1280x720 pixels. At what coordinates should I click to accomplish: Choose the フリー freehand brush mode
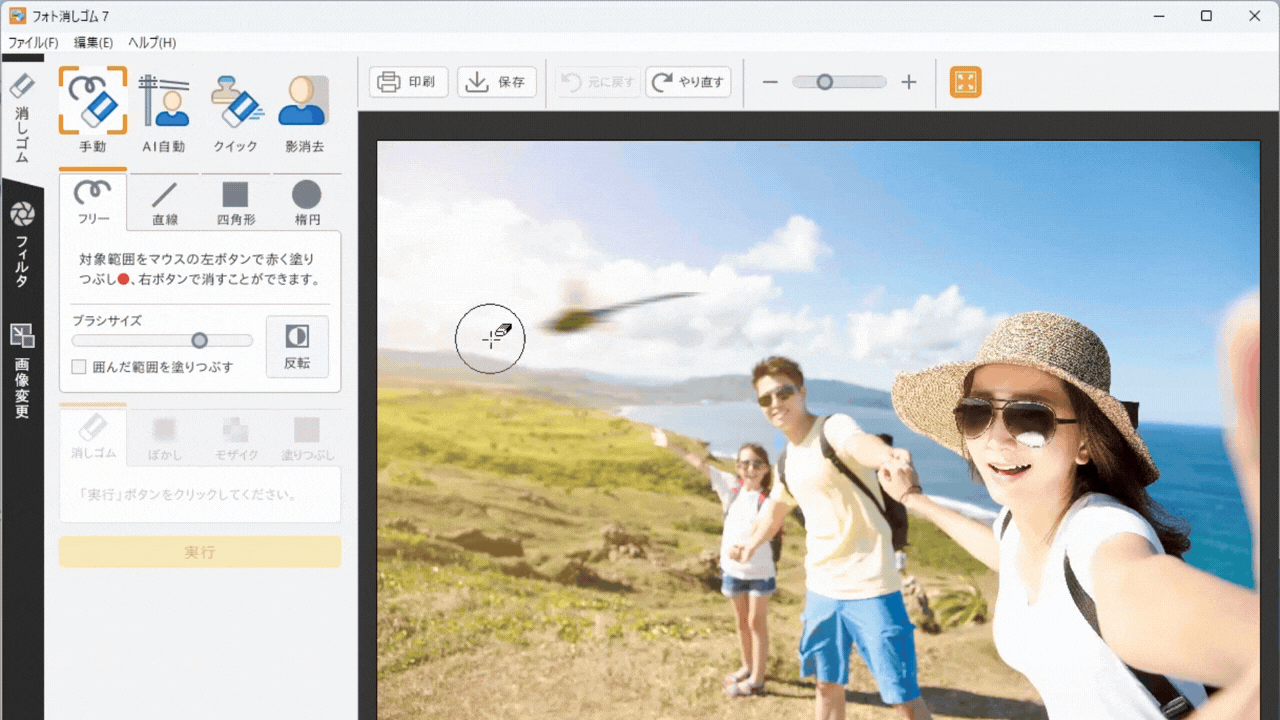tap(93, 202)
